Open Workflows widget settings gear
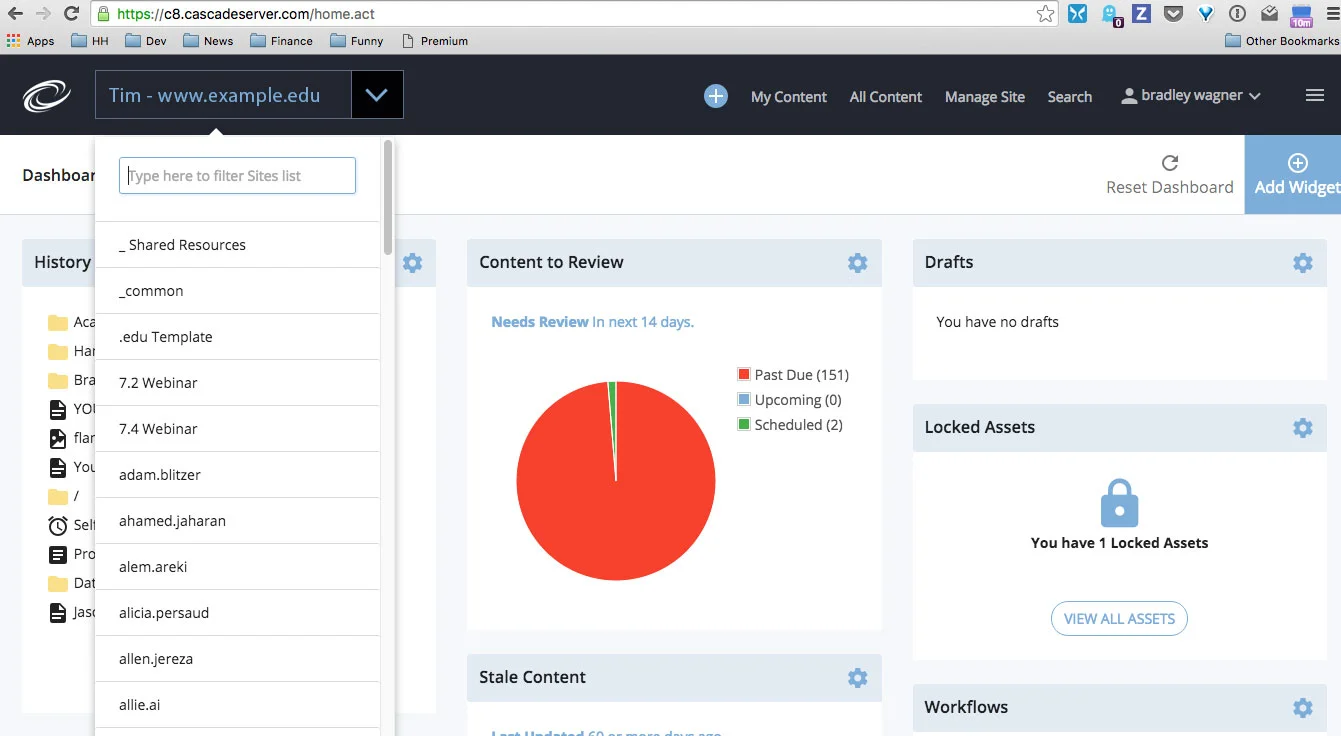 pyautogui.click(x=1303, y=708)
